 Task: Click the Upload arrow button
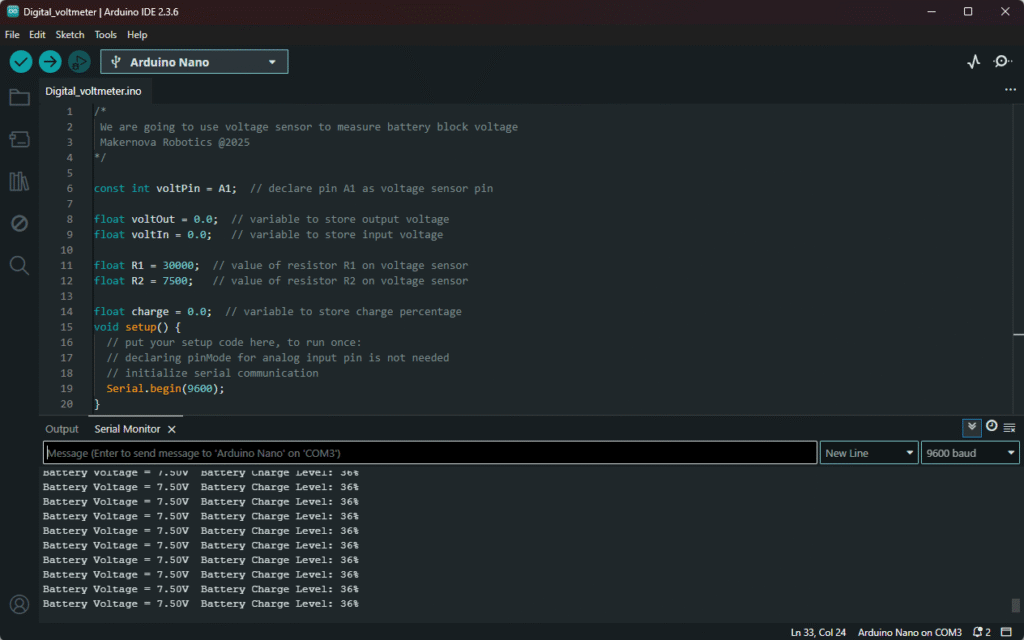[x=50, y=62]
